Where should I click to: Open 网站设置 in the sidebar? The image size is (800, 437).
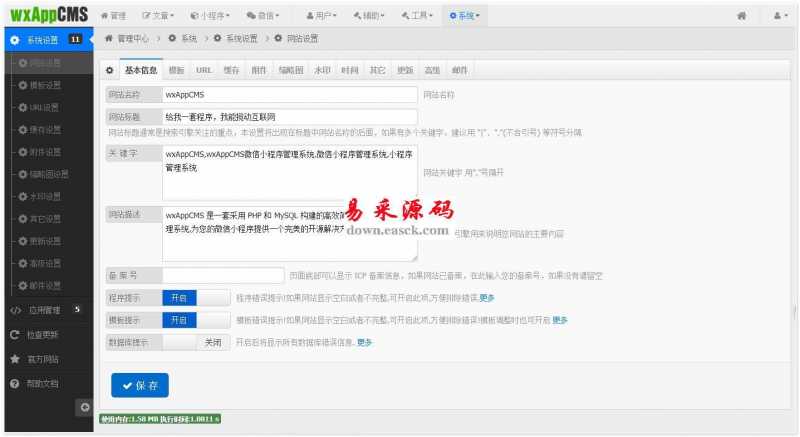(x=45, y=63)
